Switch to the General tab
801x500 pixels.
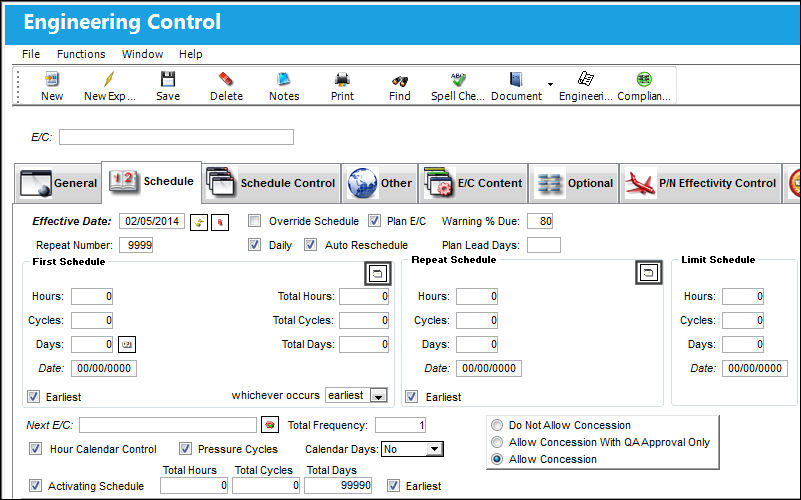58,183
